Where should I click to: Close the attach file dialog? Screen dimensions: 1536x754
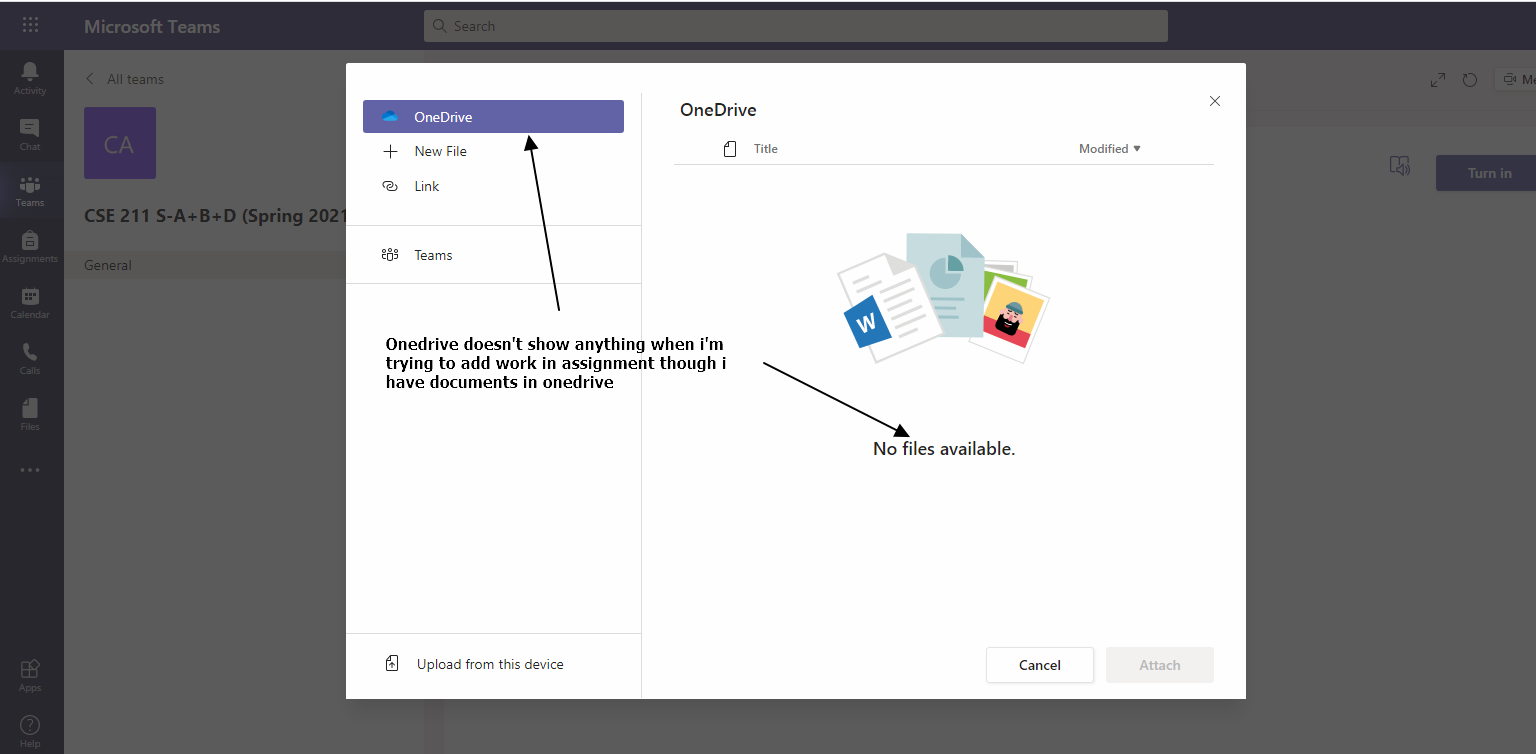point(1215,101)
